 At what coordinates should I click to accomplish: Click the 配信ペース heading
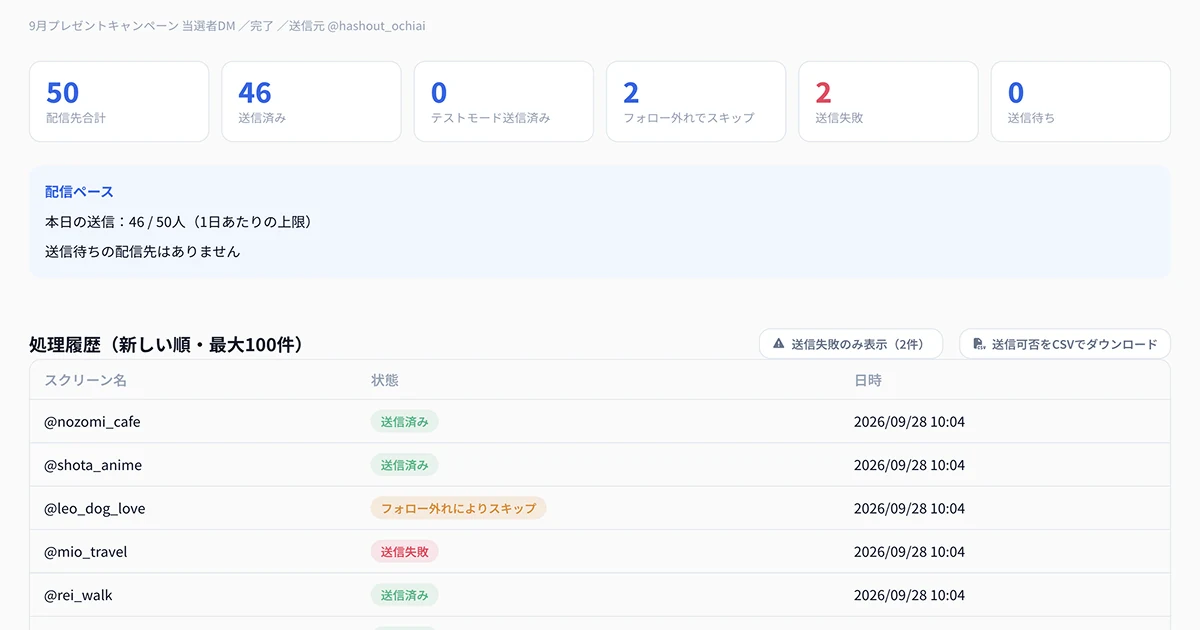[79, 192]
